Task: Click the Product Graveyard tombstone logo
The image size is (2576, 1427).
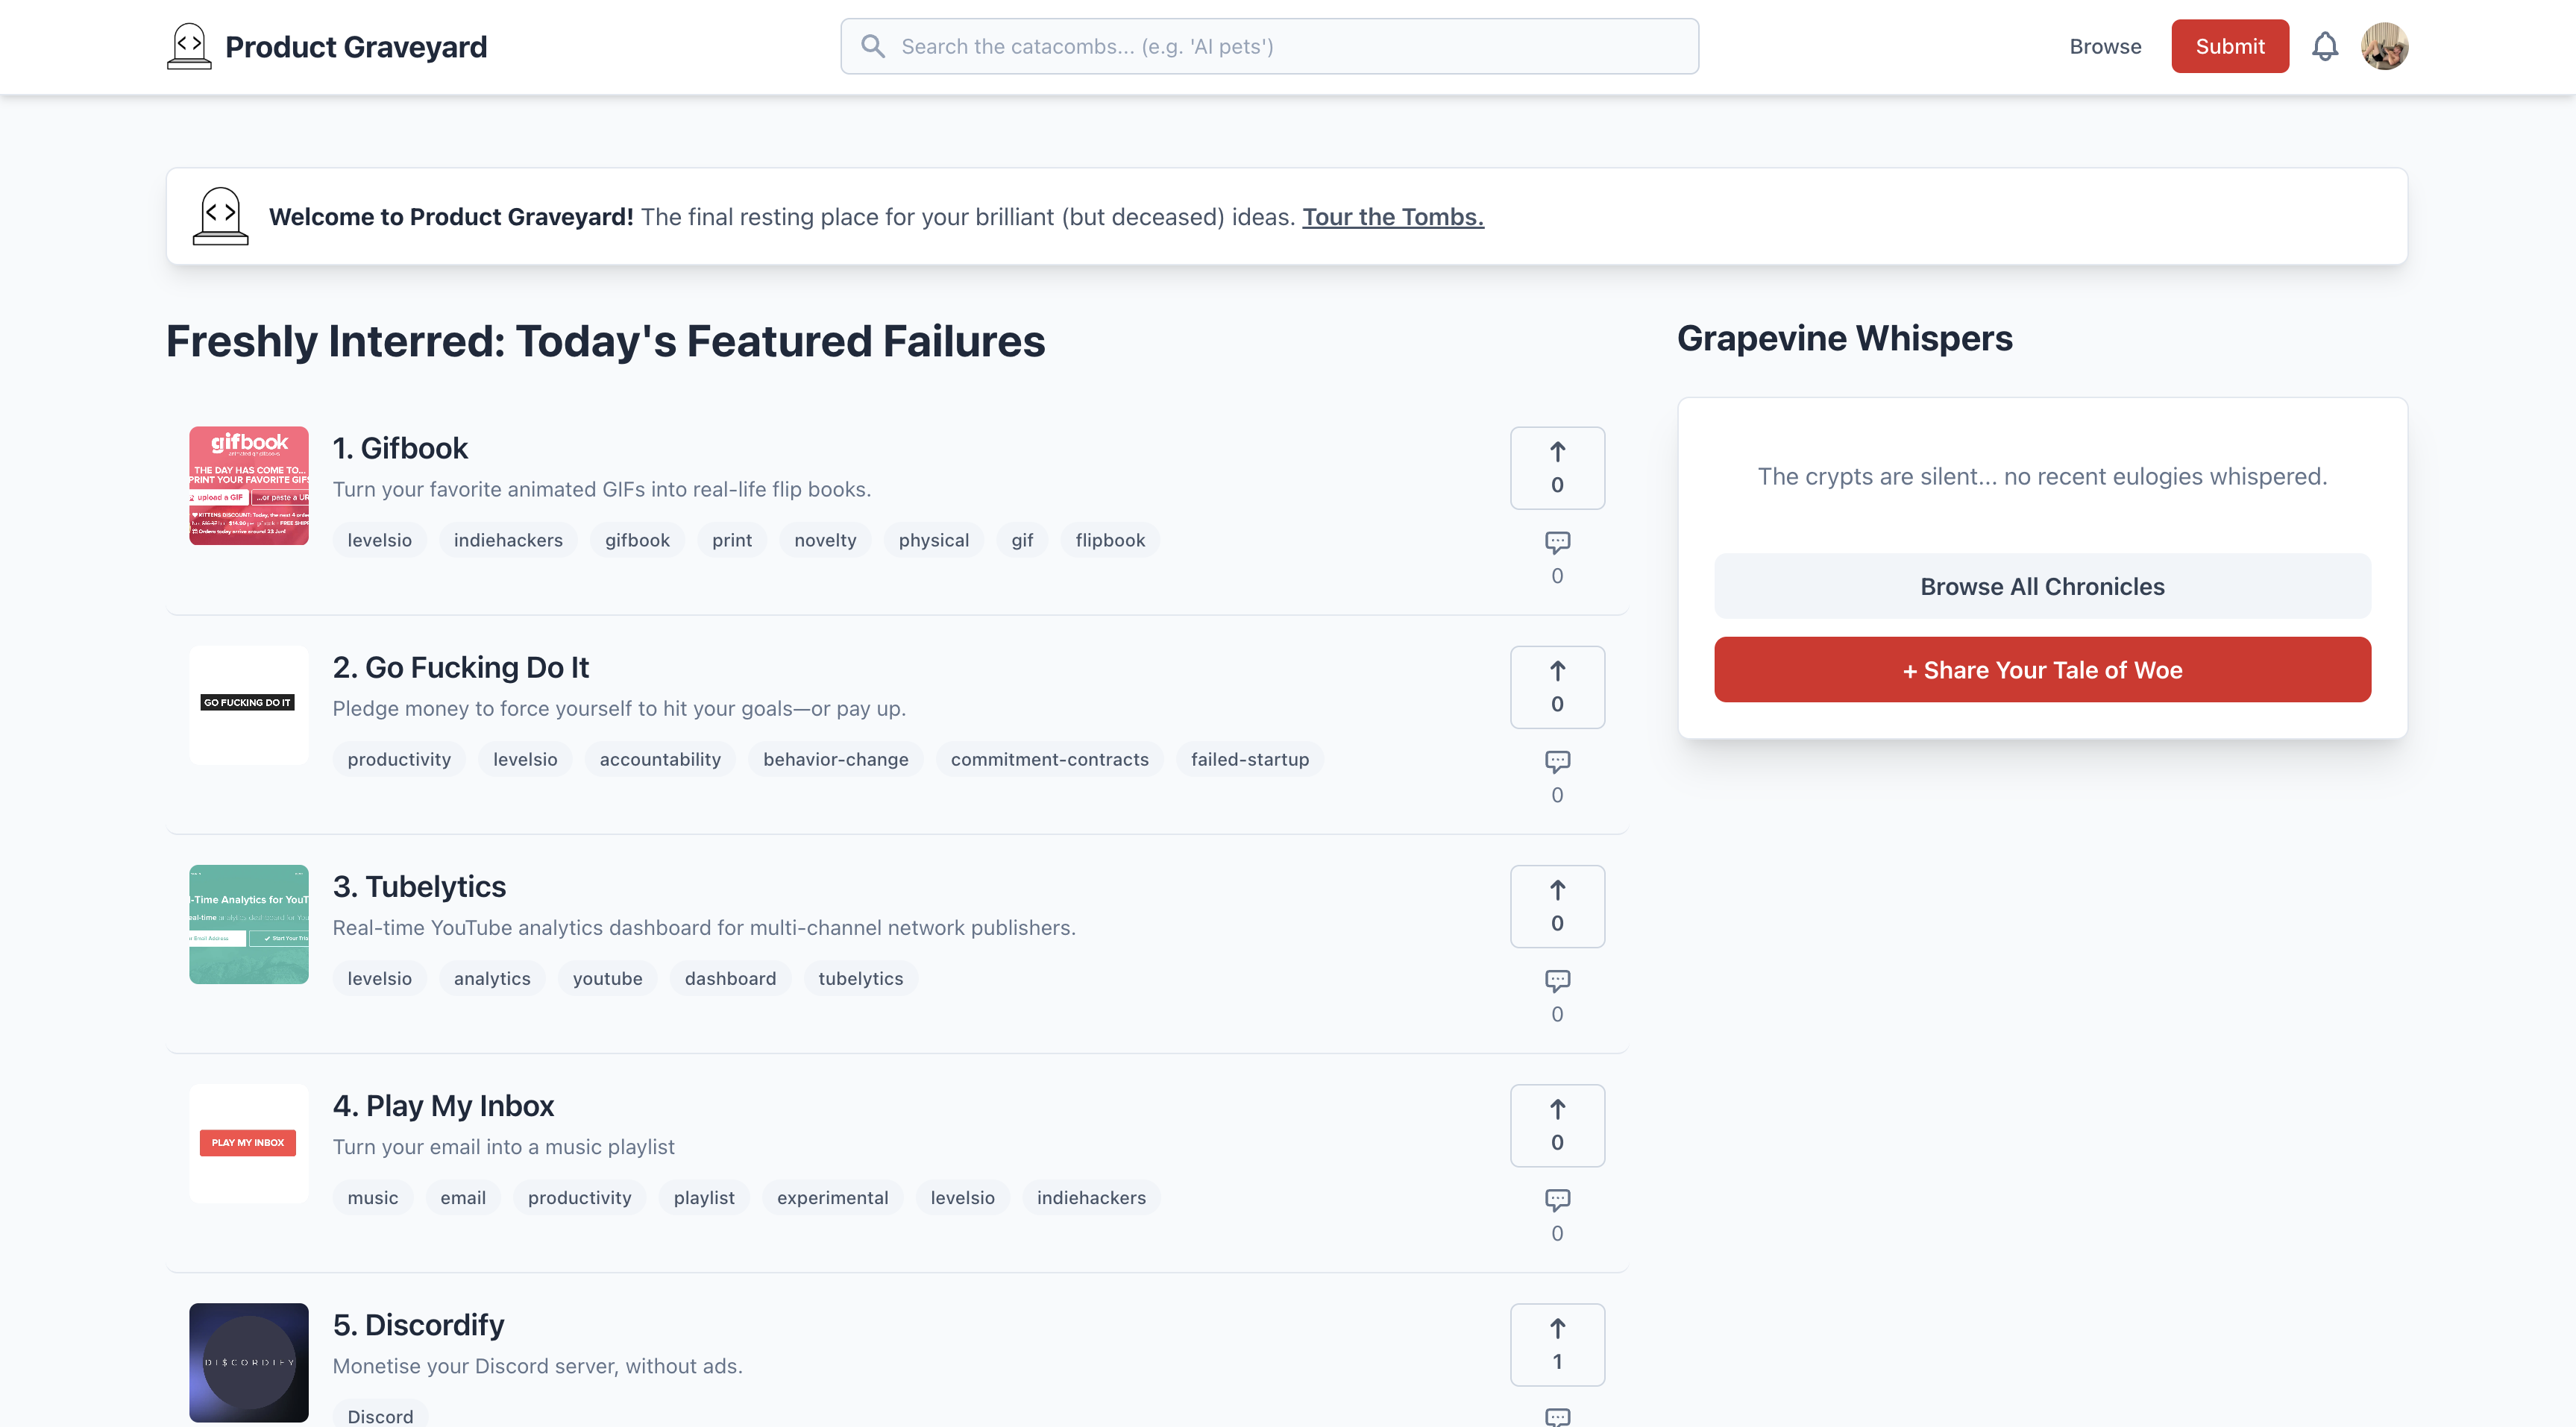Action: 189,45
